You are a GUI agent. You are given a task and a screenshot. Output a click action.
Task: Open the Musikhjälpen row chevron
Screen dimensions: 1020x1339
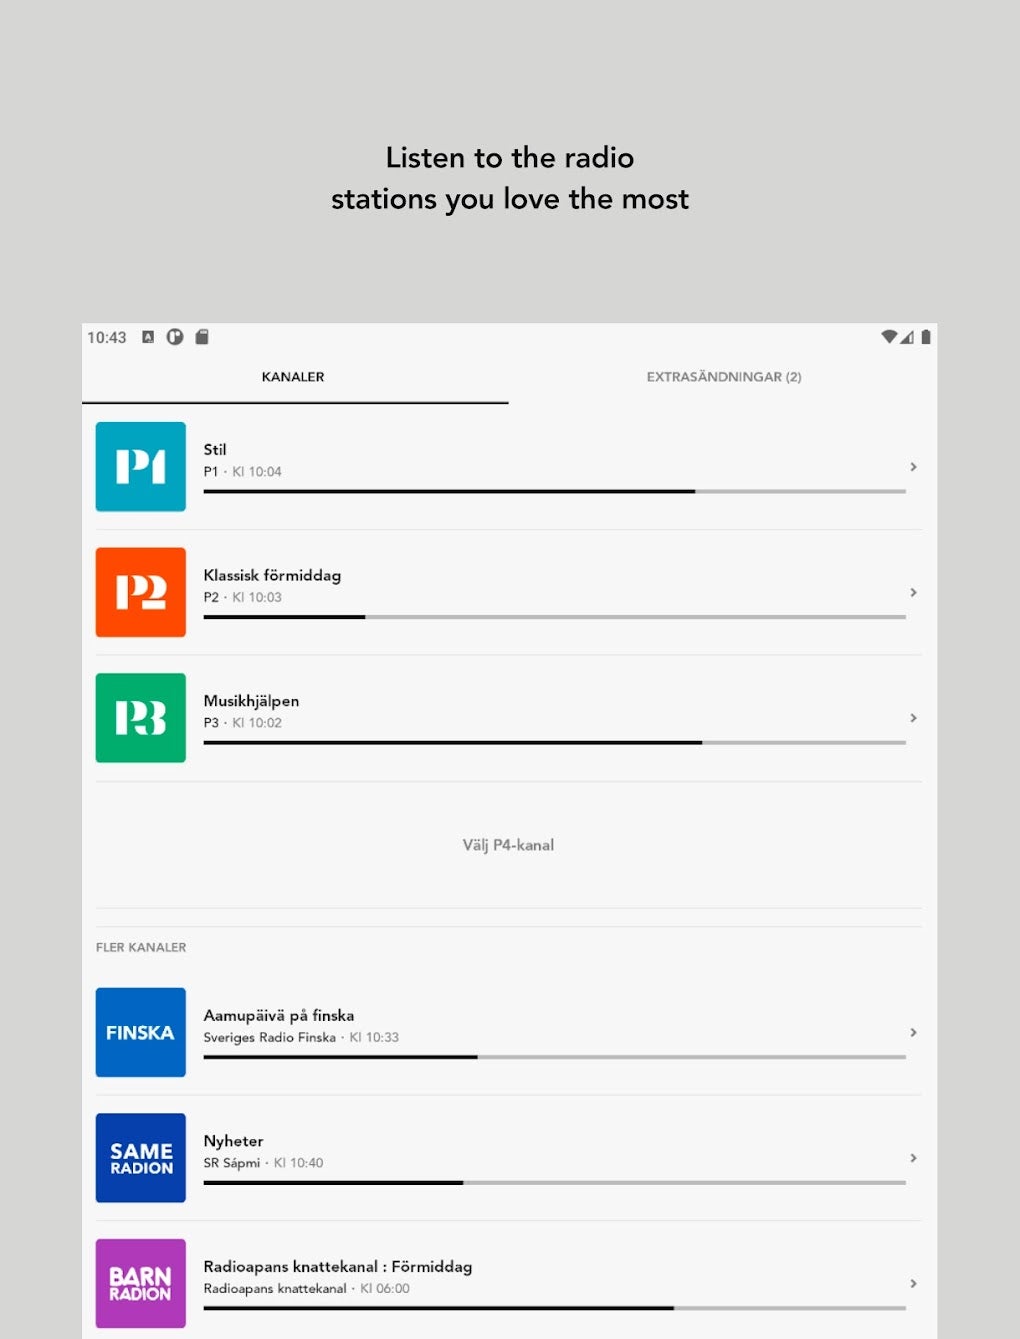click(x=913, y=718)
